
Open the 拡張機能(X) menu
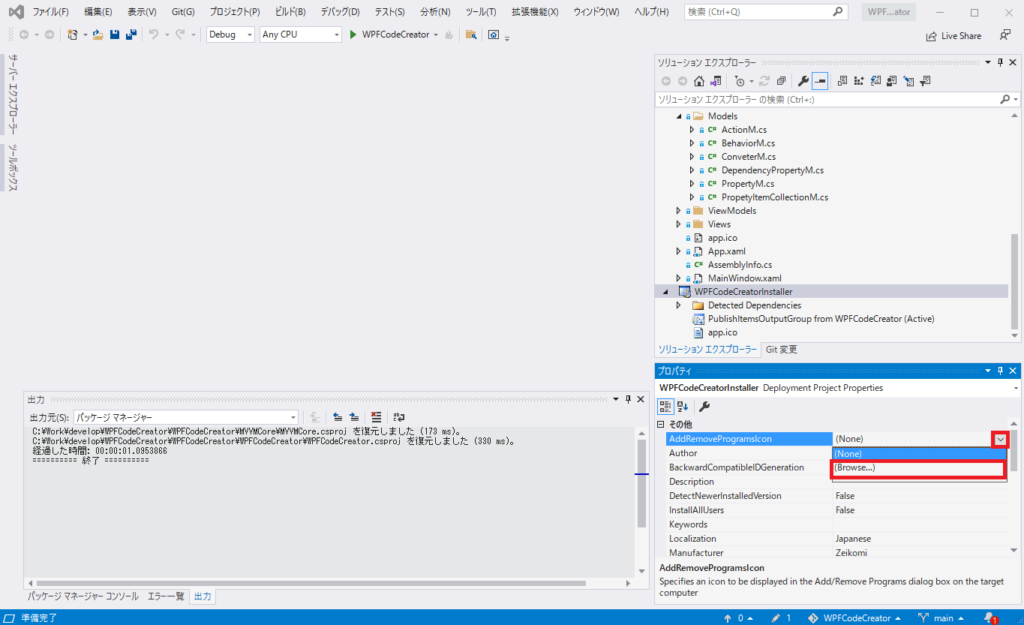coord(535,12)
